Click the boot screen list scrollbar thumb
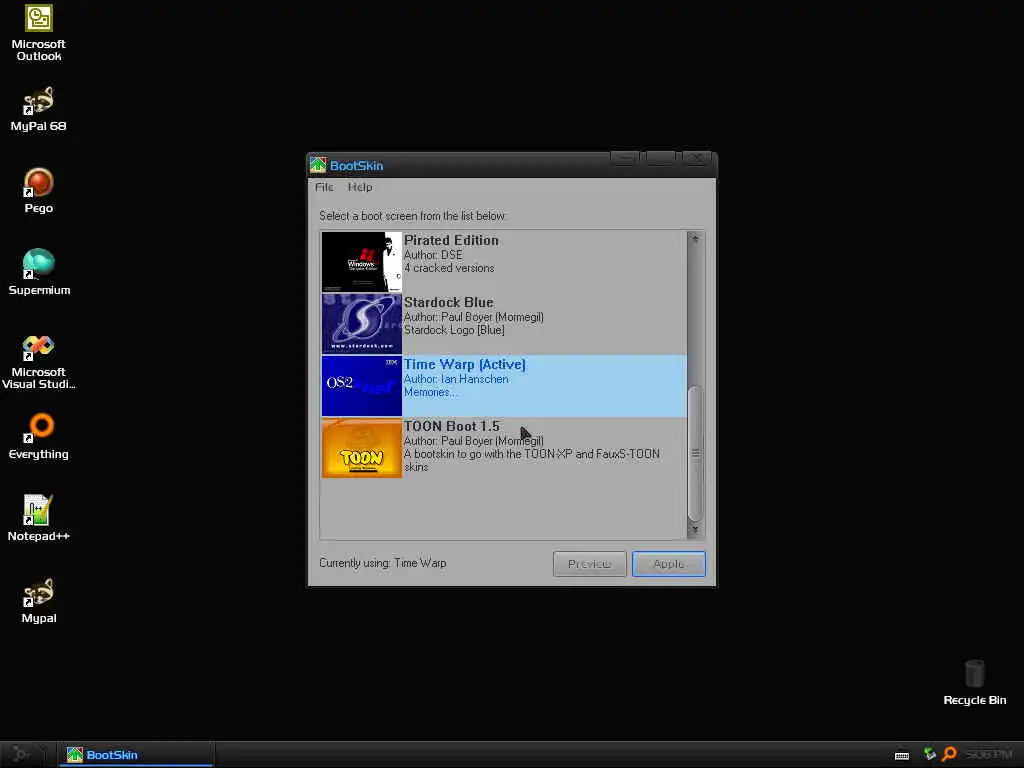Image resolution: width=1024 pixels, height=768 pixels. pyautogui.click(x=696, y=453)
